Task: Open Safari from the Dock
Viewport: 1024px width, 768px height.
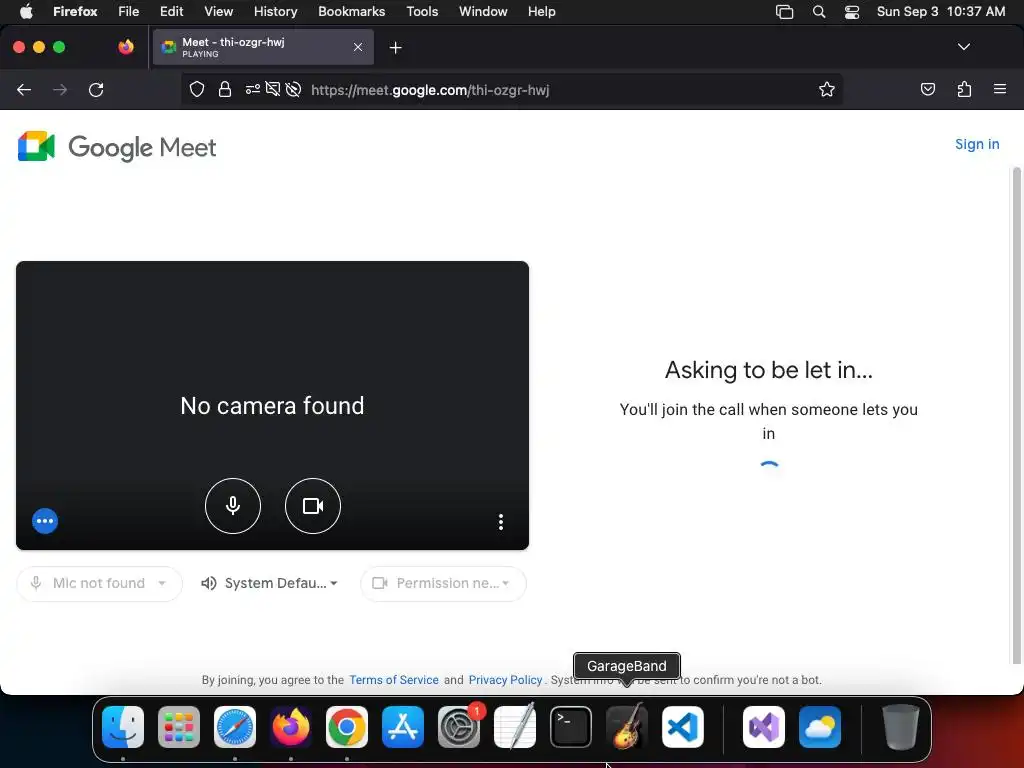Action: [235, 727]
